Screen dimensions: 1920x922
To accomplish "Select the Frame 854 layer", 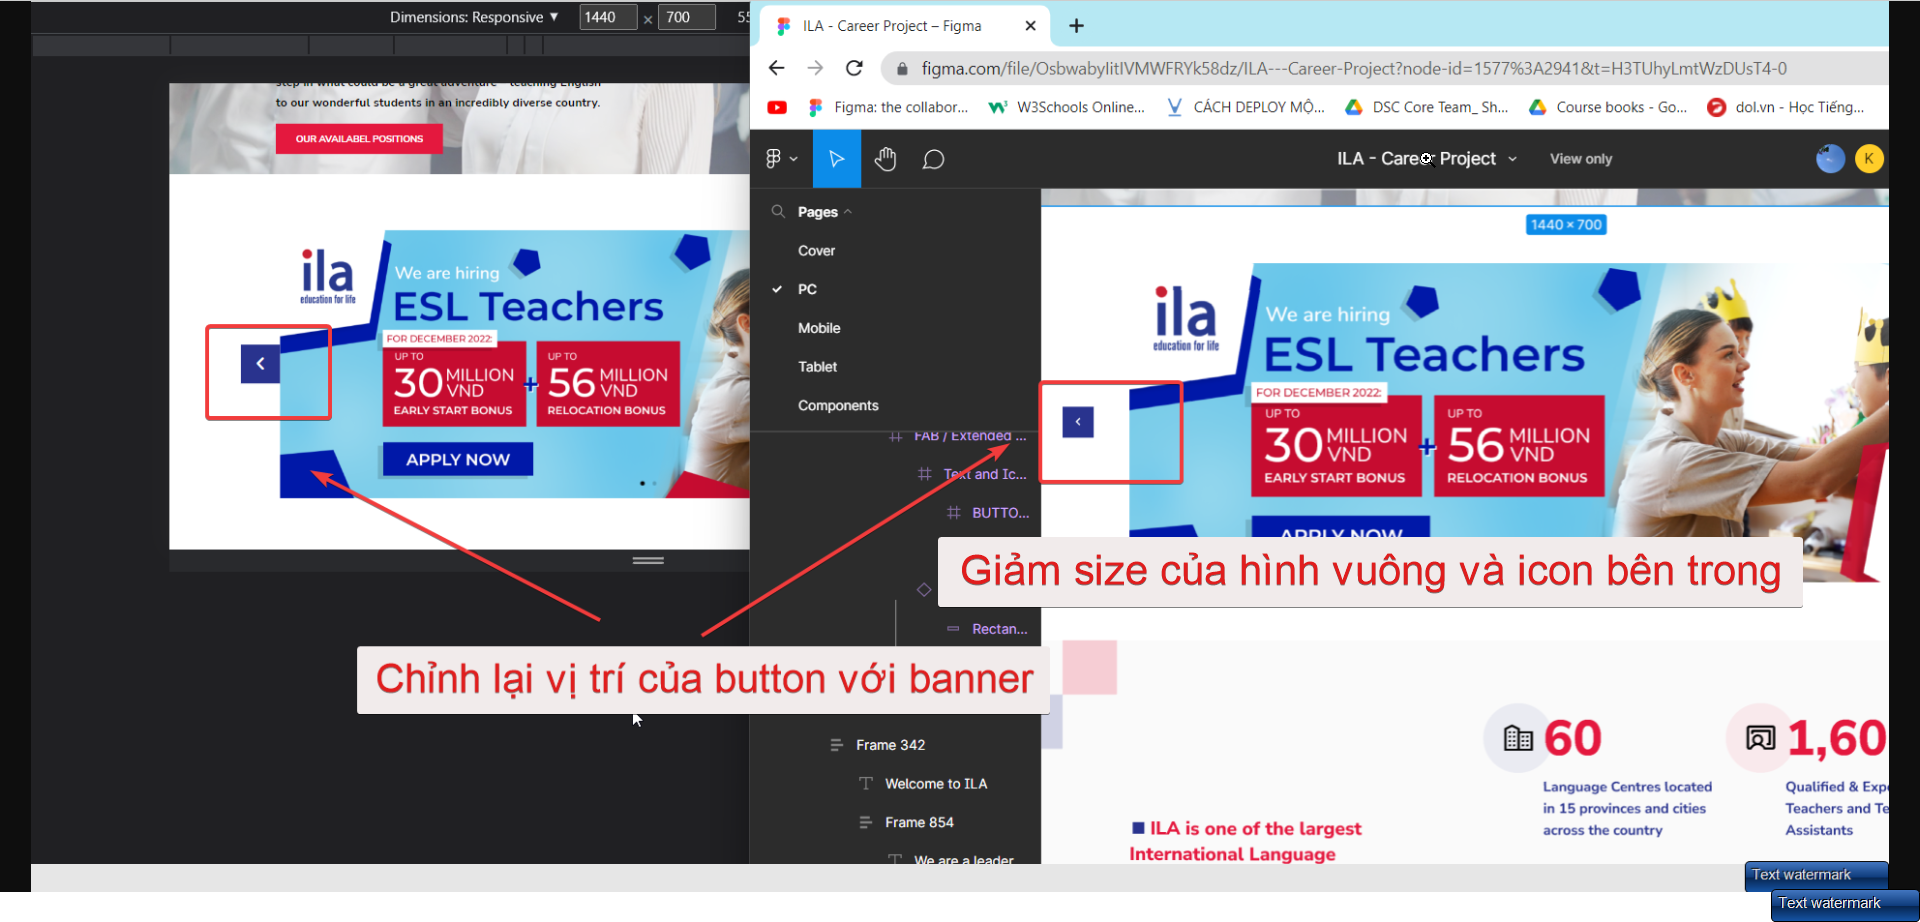I will pos(907,822).
